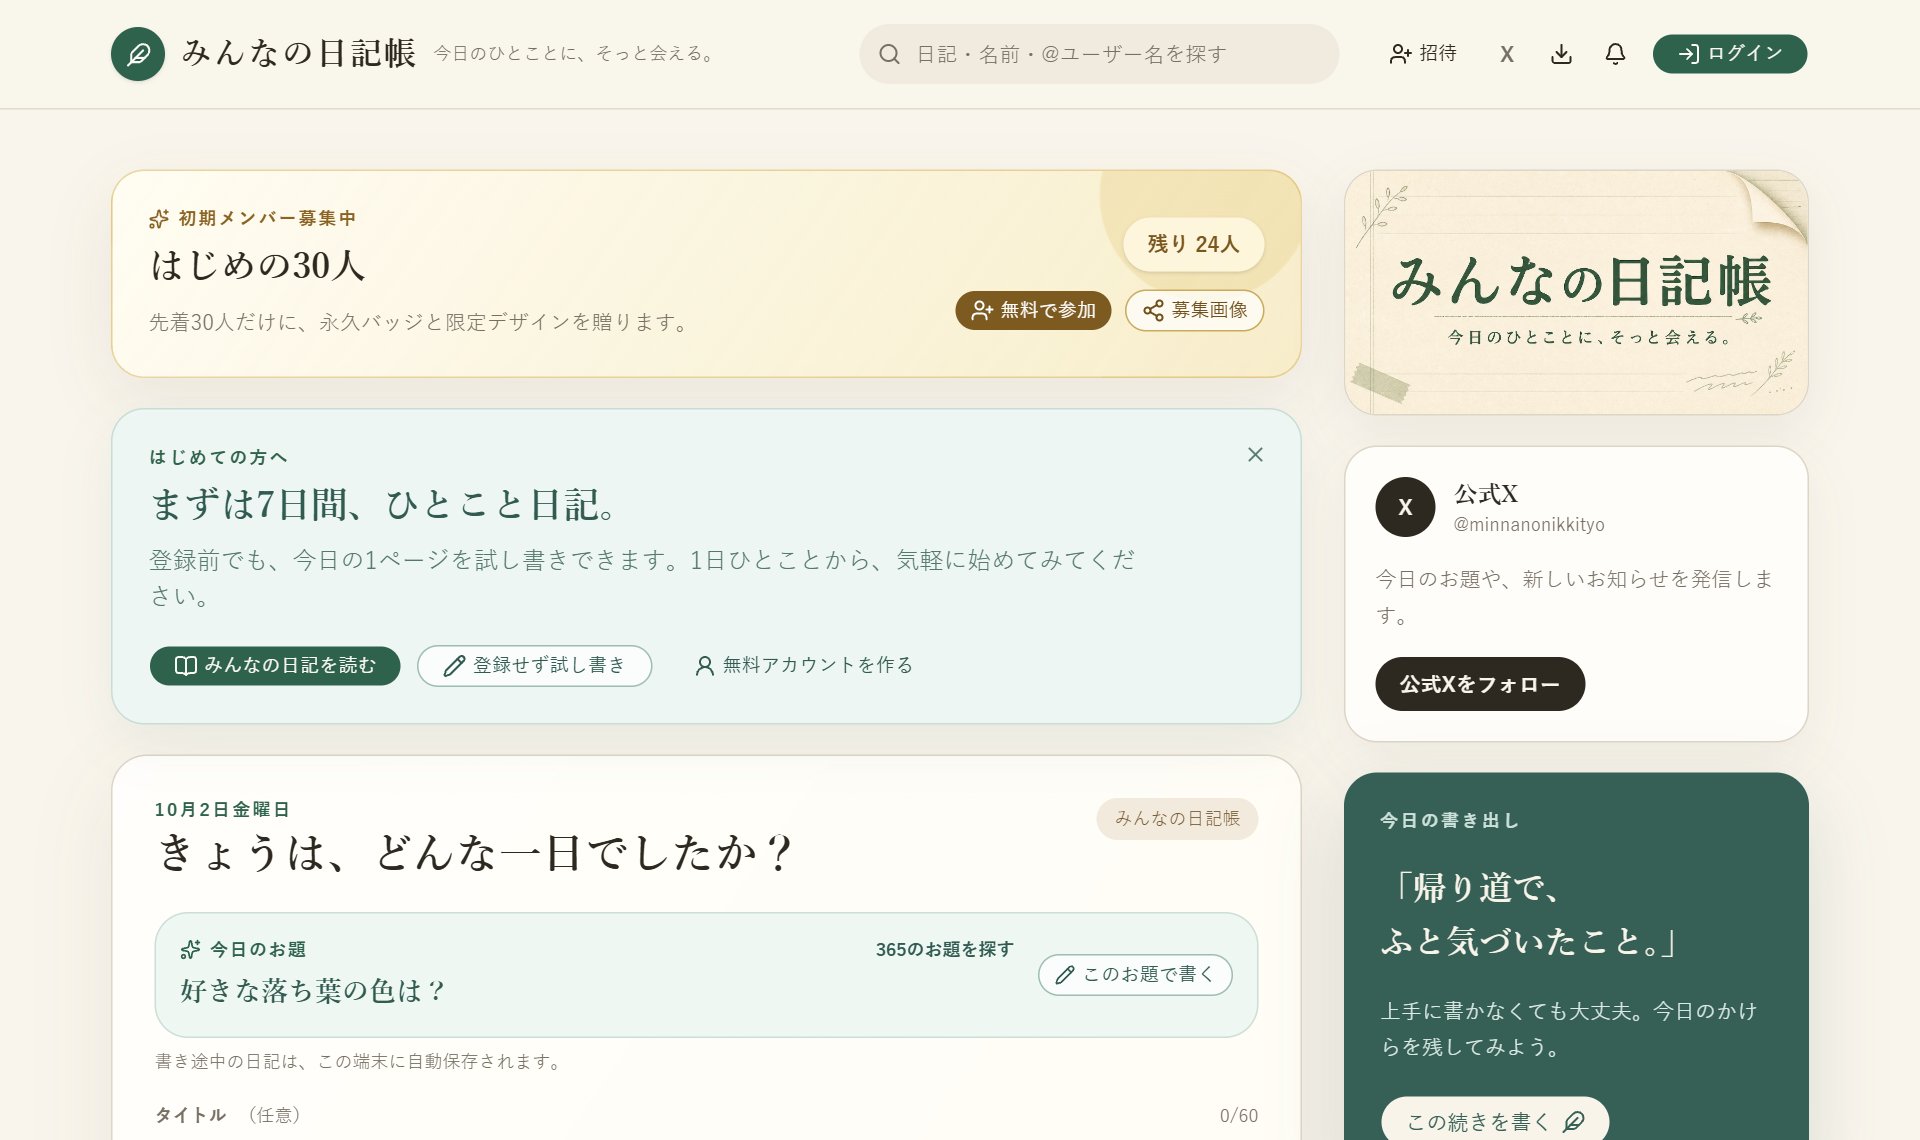This screenshot has width=1920, height=1140.
Task: Open the X link in the header
Action: click(1506, 54)
